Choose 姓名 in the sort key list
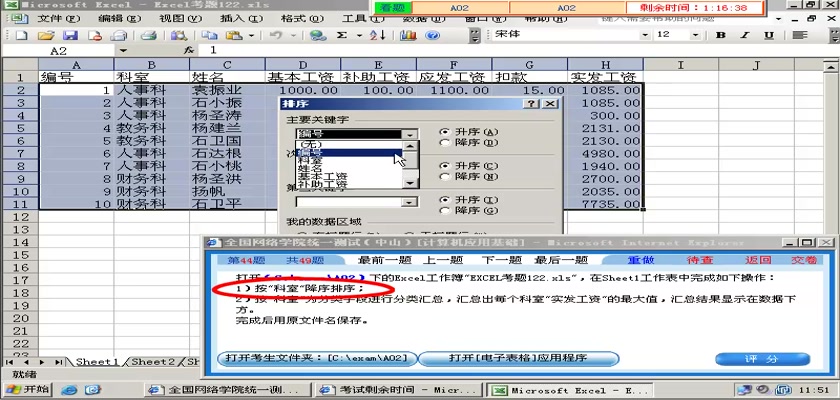 [349, 168]
